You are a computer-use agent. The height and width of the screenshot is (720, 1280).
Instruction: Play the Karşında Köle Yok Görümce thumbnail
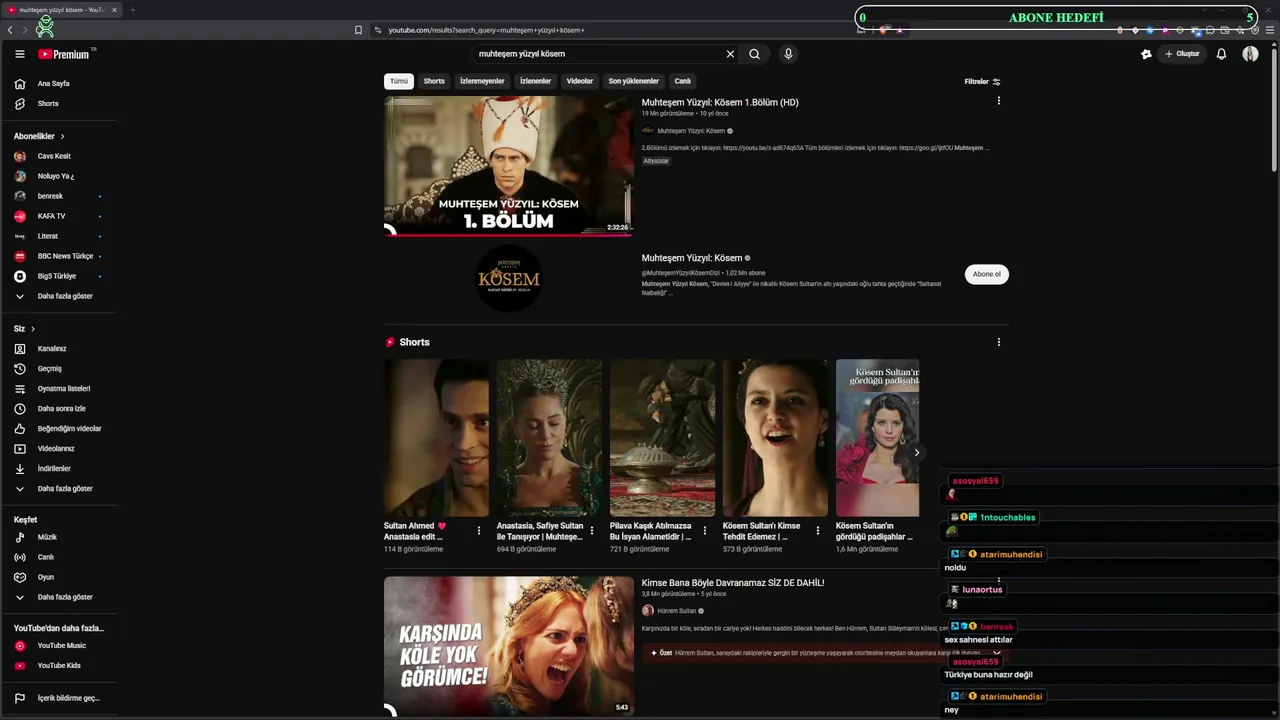tap(509, 646)
